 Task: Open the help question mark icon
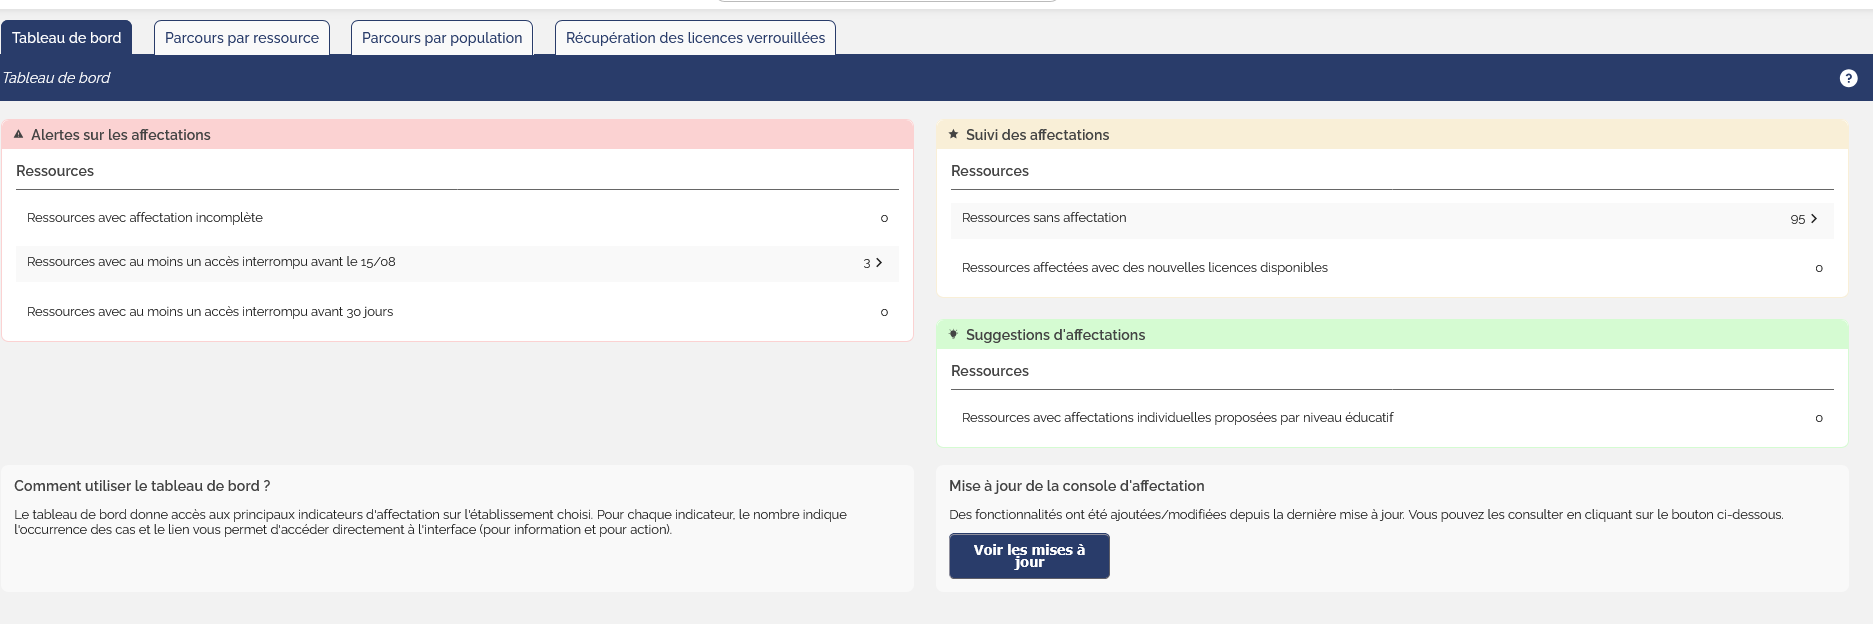point(1848,78)
